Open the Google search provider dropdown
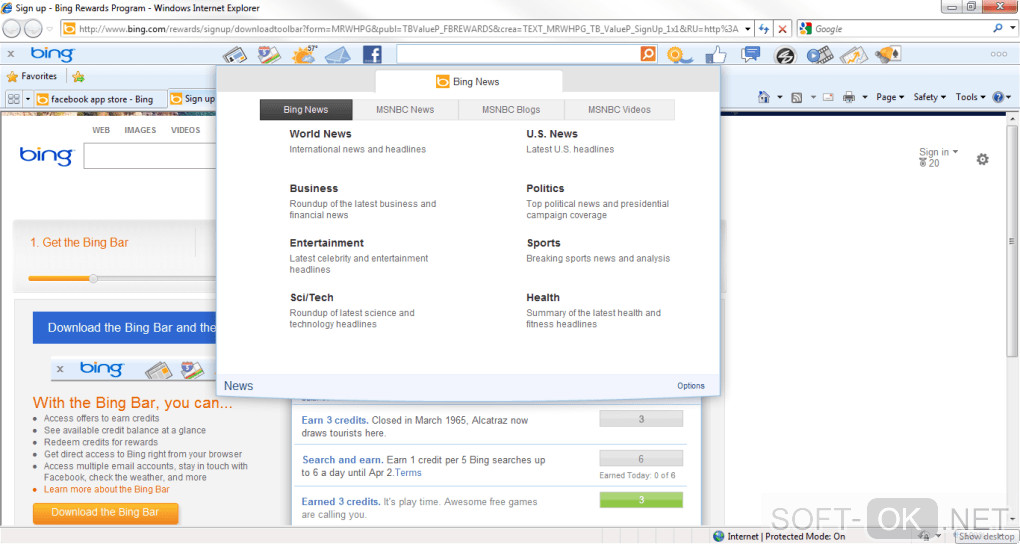This screenshot has height=544, width=1020. 1012,29
